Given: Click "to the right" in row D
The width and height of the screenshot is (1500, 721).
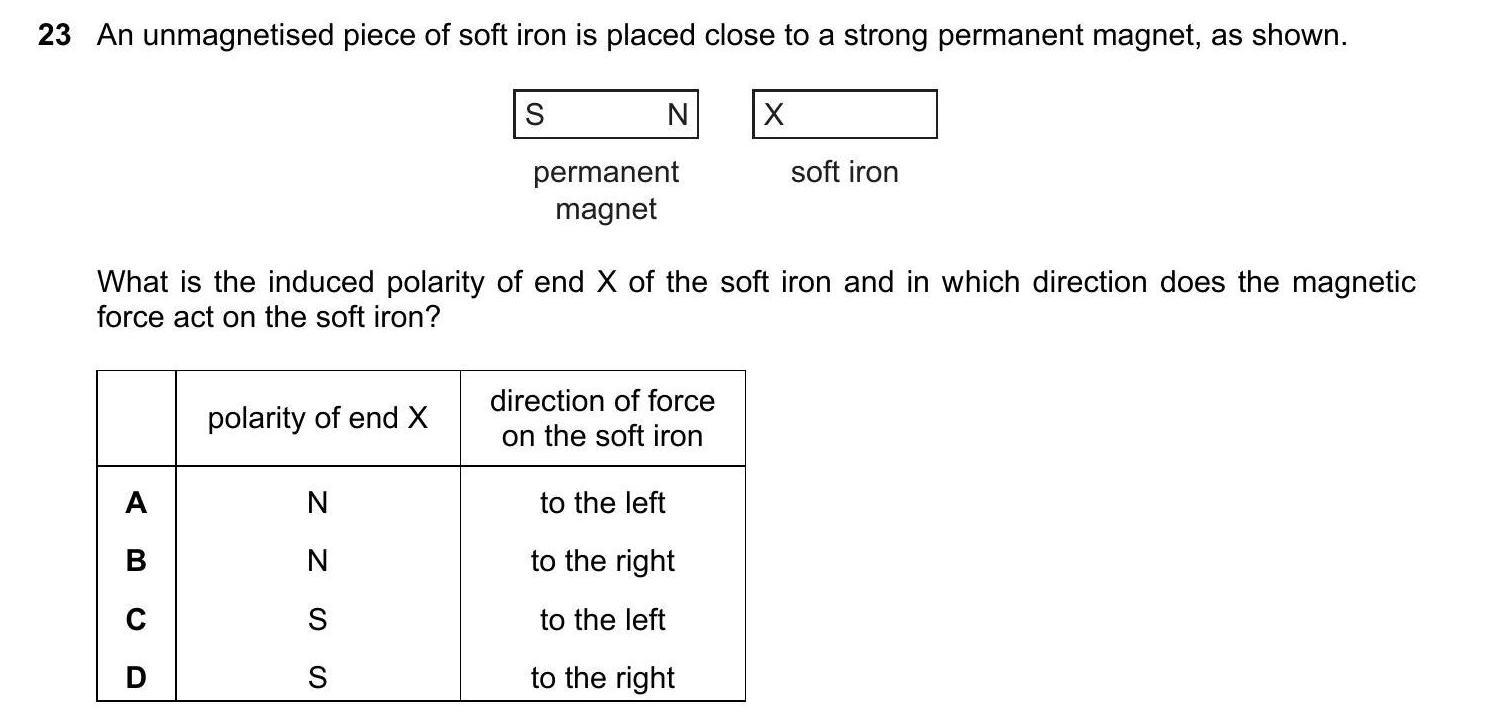Looking at the screenshot, I should coord(602,678).
